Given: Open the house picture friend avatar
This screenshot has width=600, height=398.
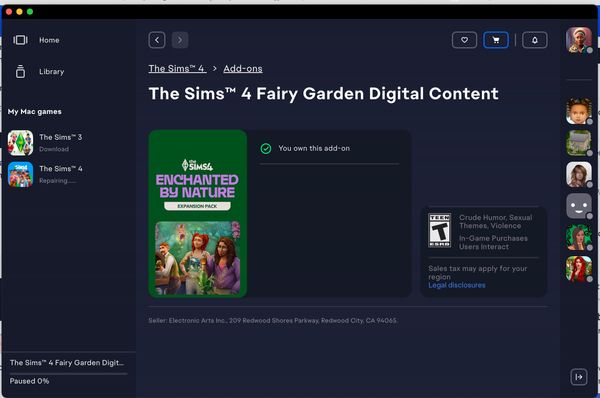Looking at the screenshot, I should (579, 143).
